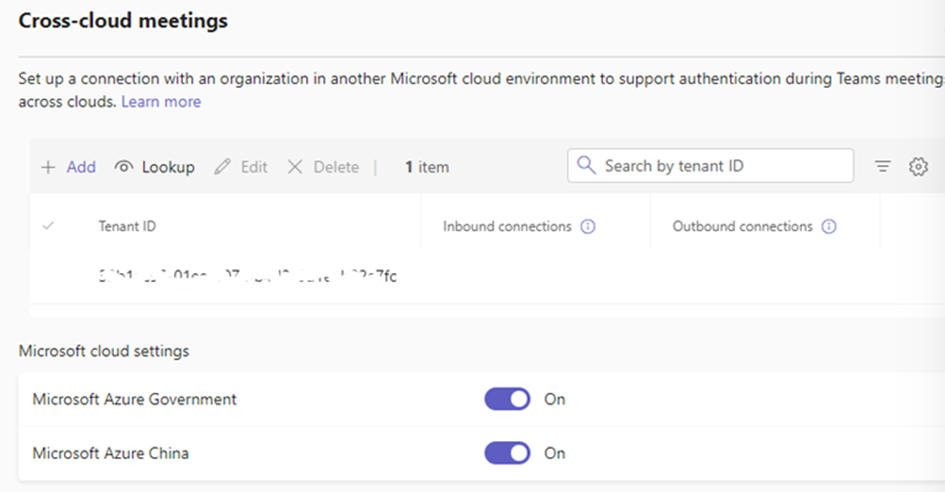Click the Outbound connections column header
This screenshot has height=492, width=945.
(742, 227)
